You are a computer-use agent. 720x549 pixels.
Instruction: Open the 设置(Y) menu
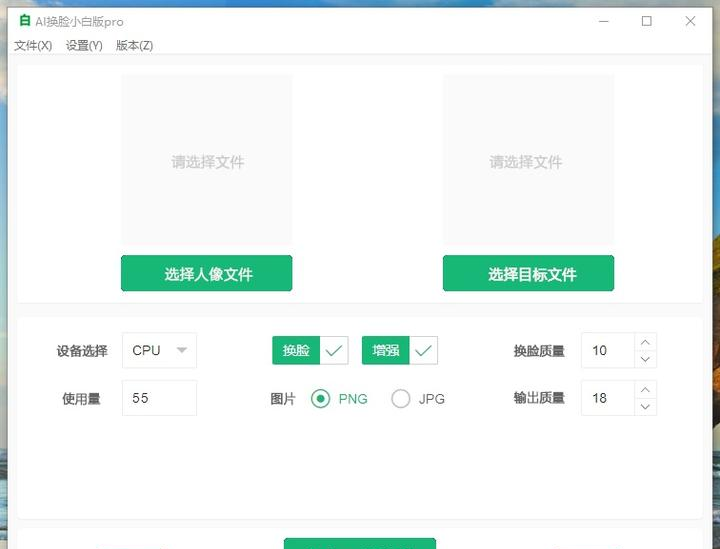(x=84, y=45)
